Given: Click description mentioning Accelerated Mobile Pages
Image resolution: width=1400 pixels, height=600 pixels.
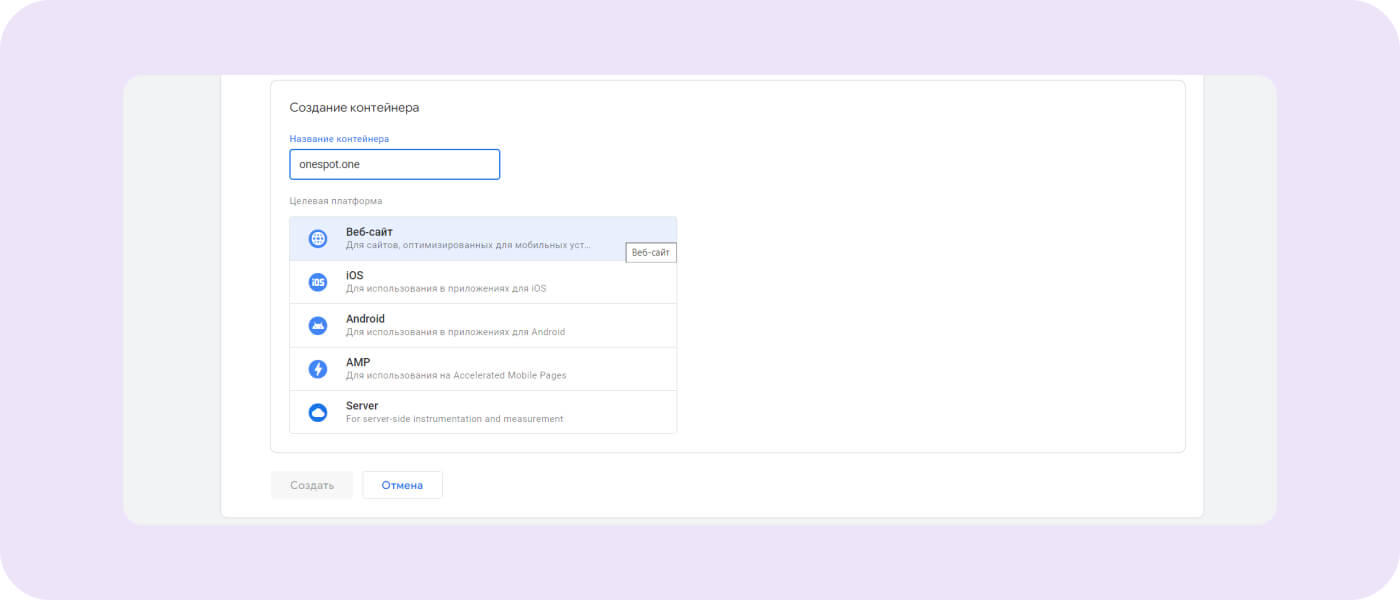Looking at the screenshot, I should click(456, 375).
